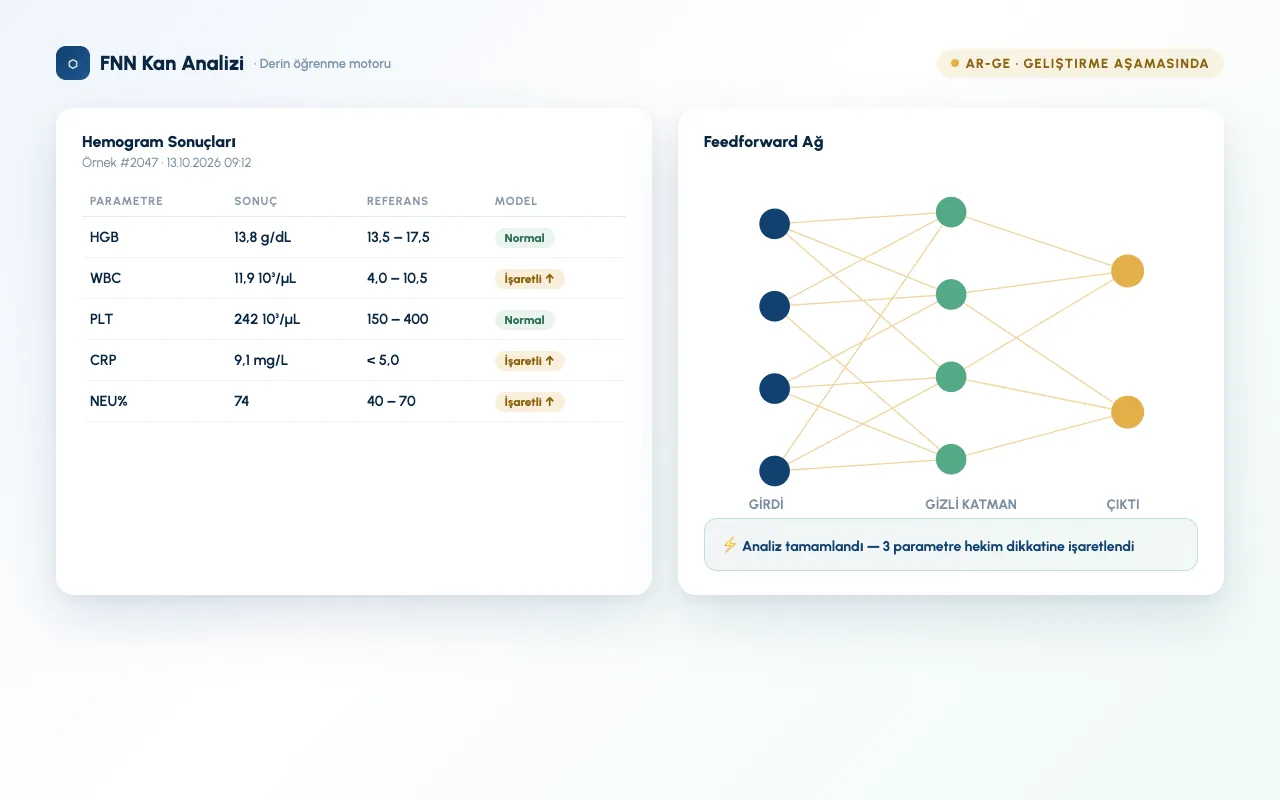
Task: Select the PLT row result value
Action: coord(267,320)
